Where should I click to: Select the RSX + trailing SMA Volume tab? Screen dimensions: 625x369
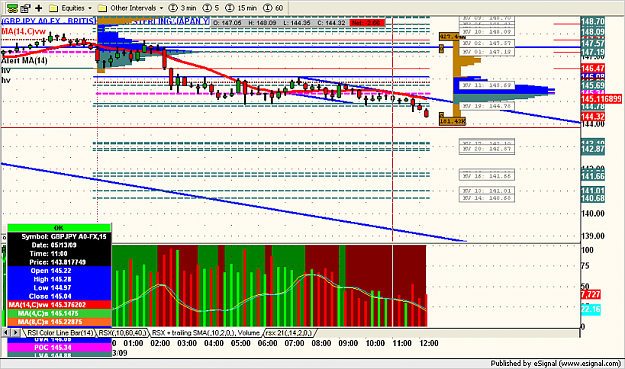pos(206,333)
